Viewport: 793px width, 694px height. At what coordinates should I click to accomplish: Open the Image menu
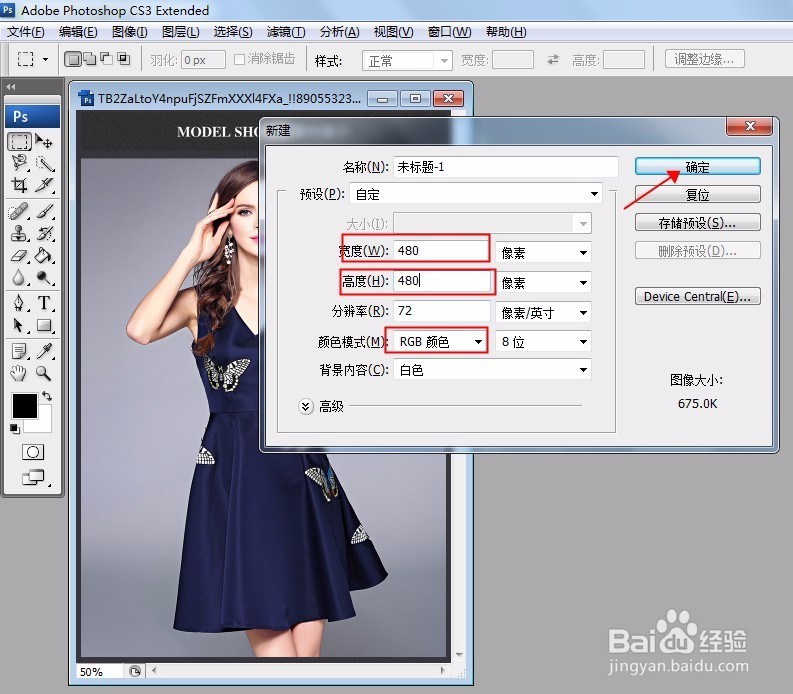coord(129,32)
